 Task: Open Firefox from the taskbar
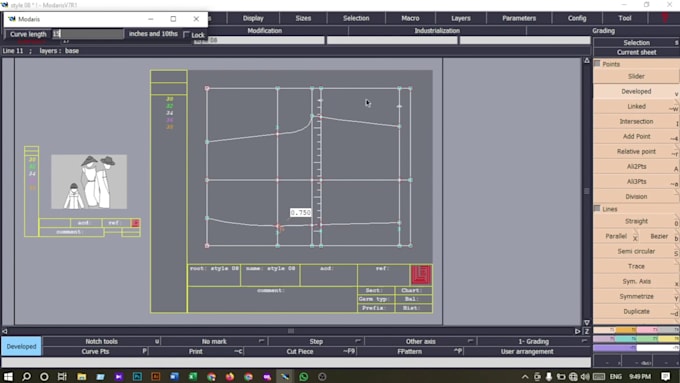point(229,376)
